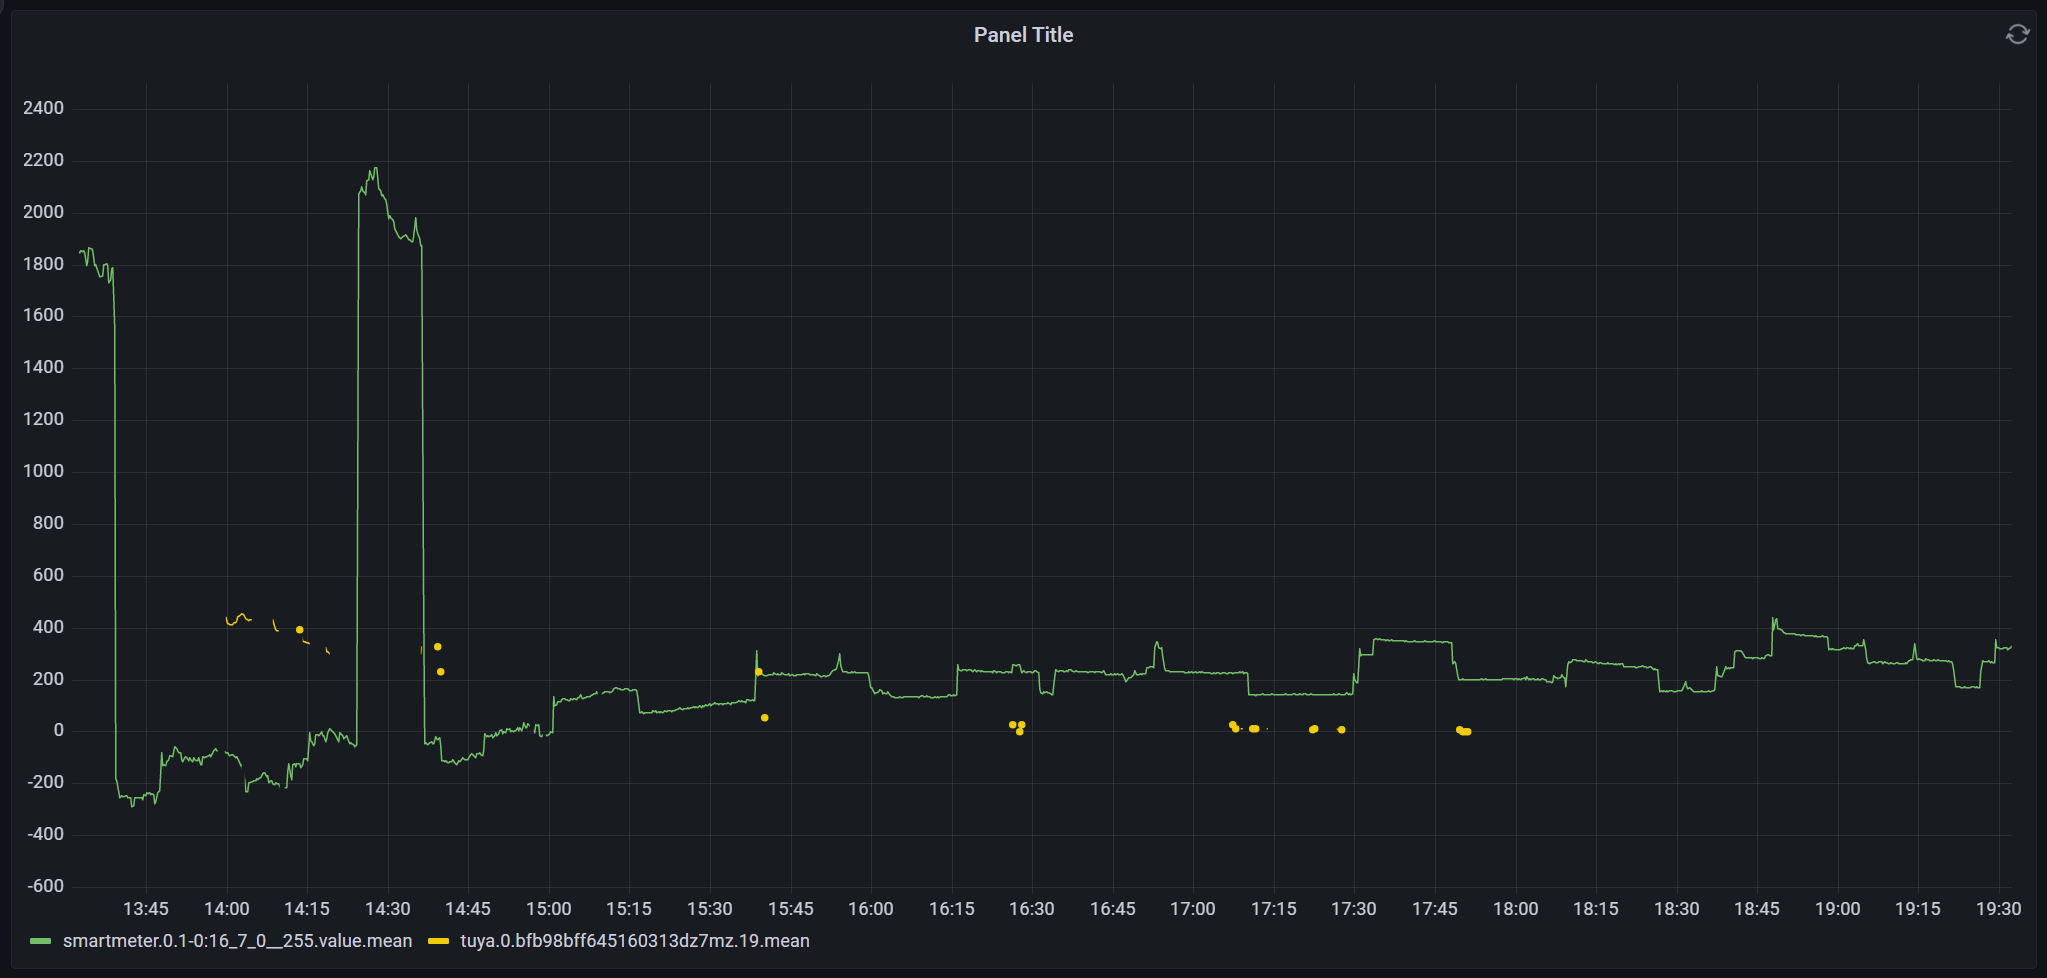Click the 19:30 time axis label
This screenshot has height=978, width=2047.
(1999, 909)
